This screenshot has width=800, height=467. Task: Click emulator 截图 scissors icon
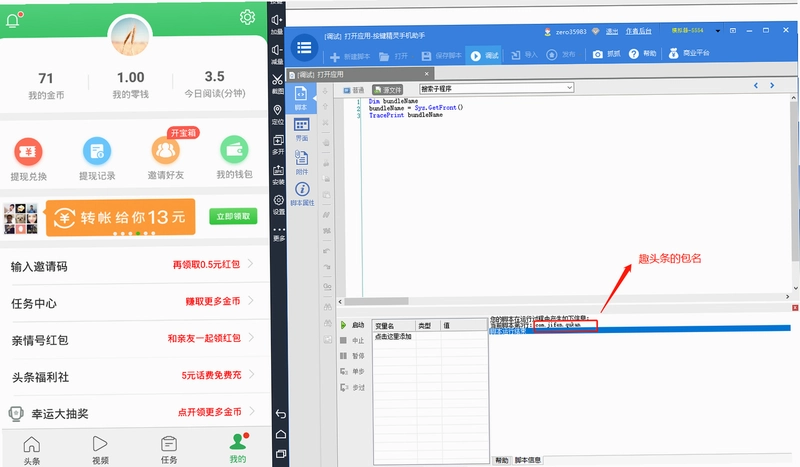[x=277, y=84]
